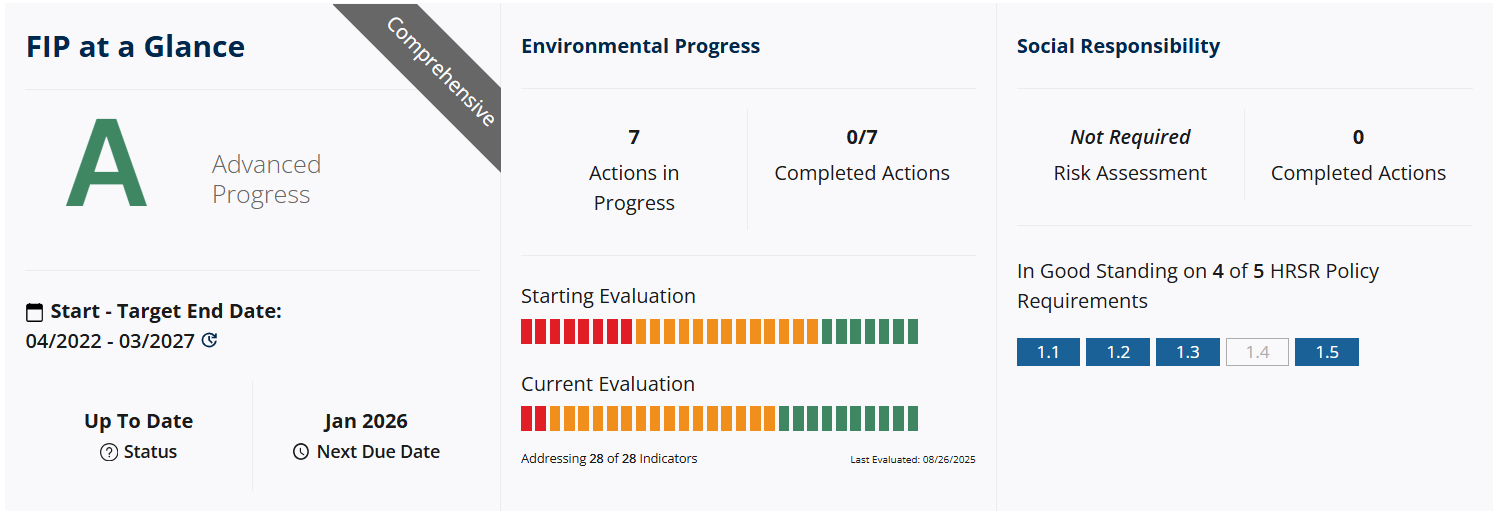Click red segment of Starting Evaluation bar
The width and height of the screenshot is (1496, 515).
tap(576, 332)
